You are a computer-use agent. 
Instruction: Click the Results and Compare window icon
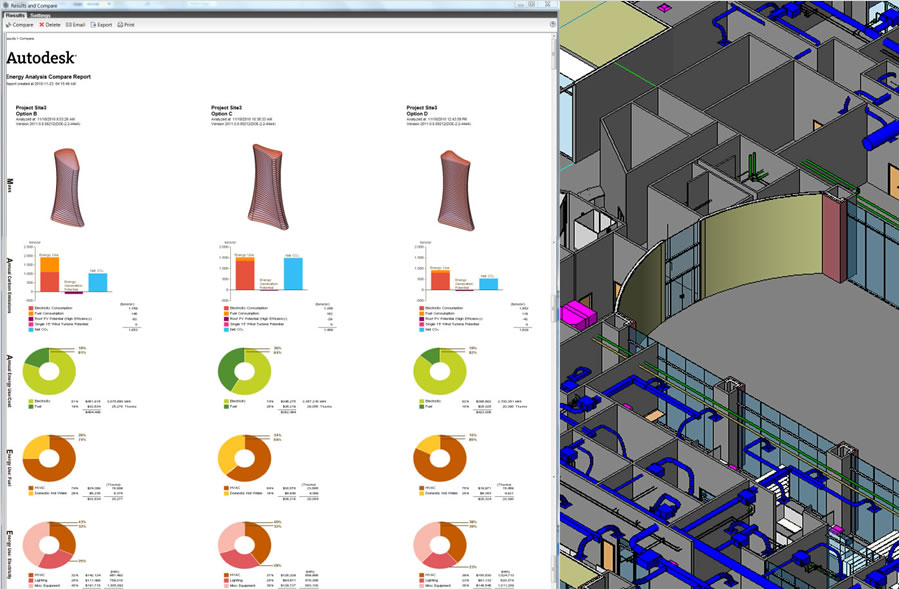click(6, 5)
